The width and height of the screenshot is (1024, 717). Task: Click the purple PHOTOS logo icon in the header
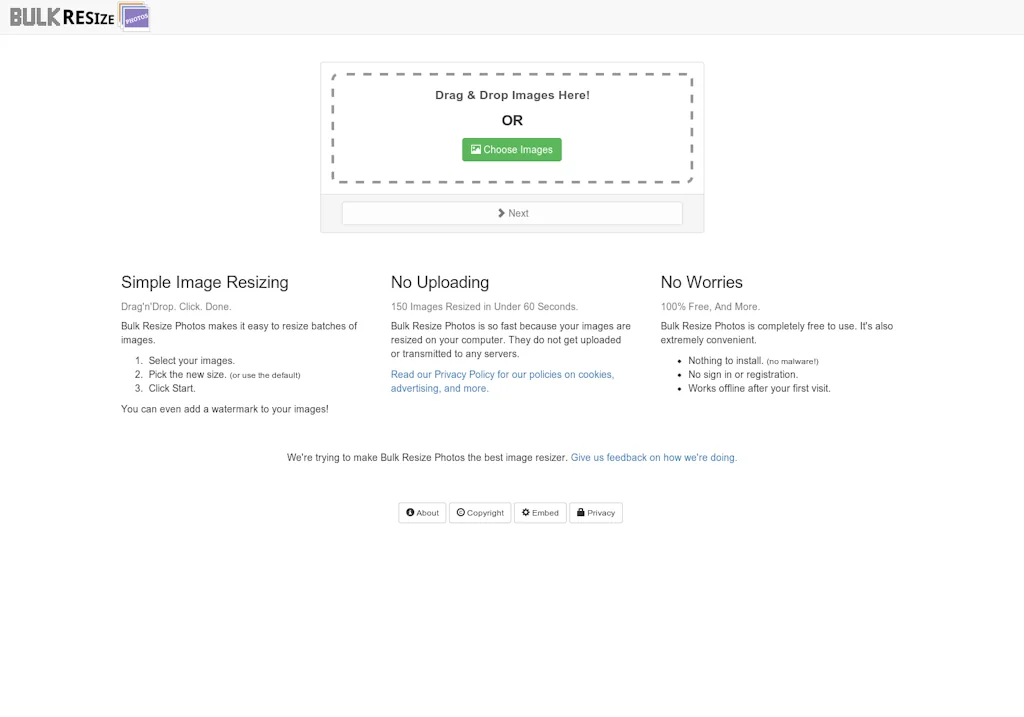pyautogui.click(x=134, y=16)
